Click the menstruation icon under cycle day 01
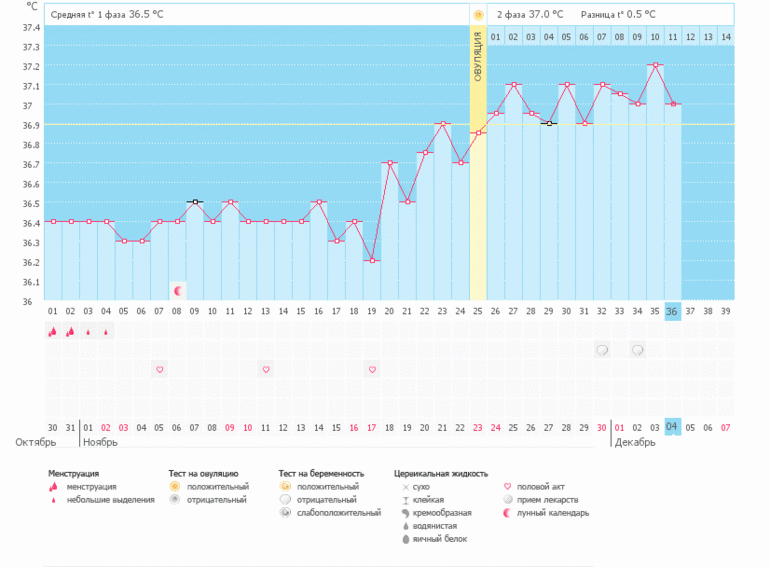The width and height of the screenshot is (770, 567). 52,332
